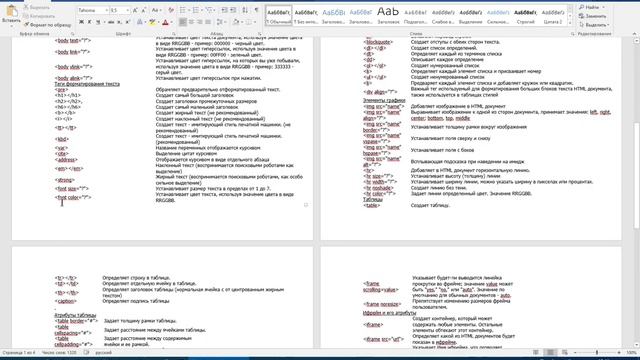This screenshot has width=640, height=360.
Task: Clear all formatting with the eraser icon
Action: [x=171, y=10]
